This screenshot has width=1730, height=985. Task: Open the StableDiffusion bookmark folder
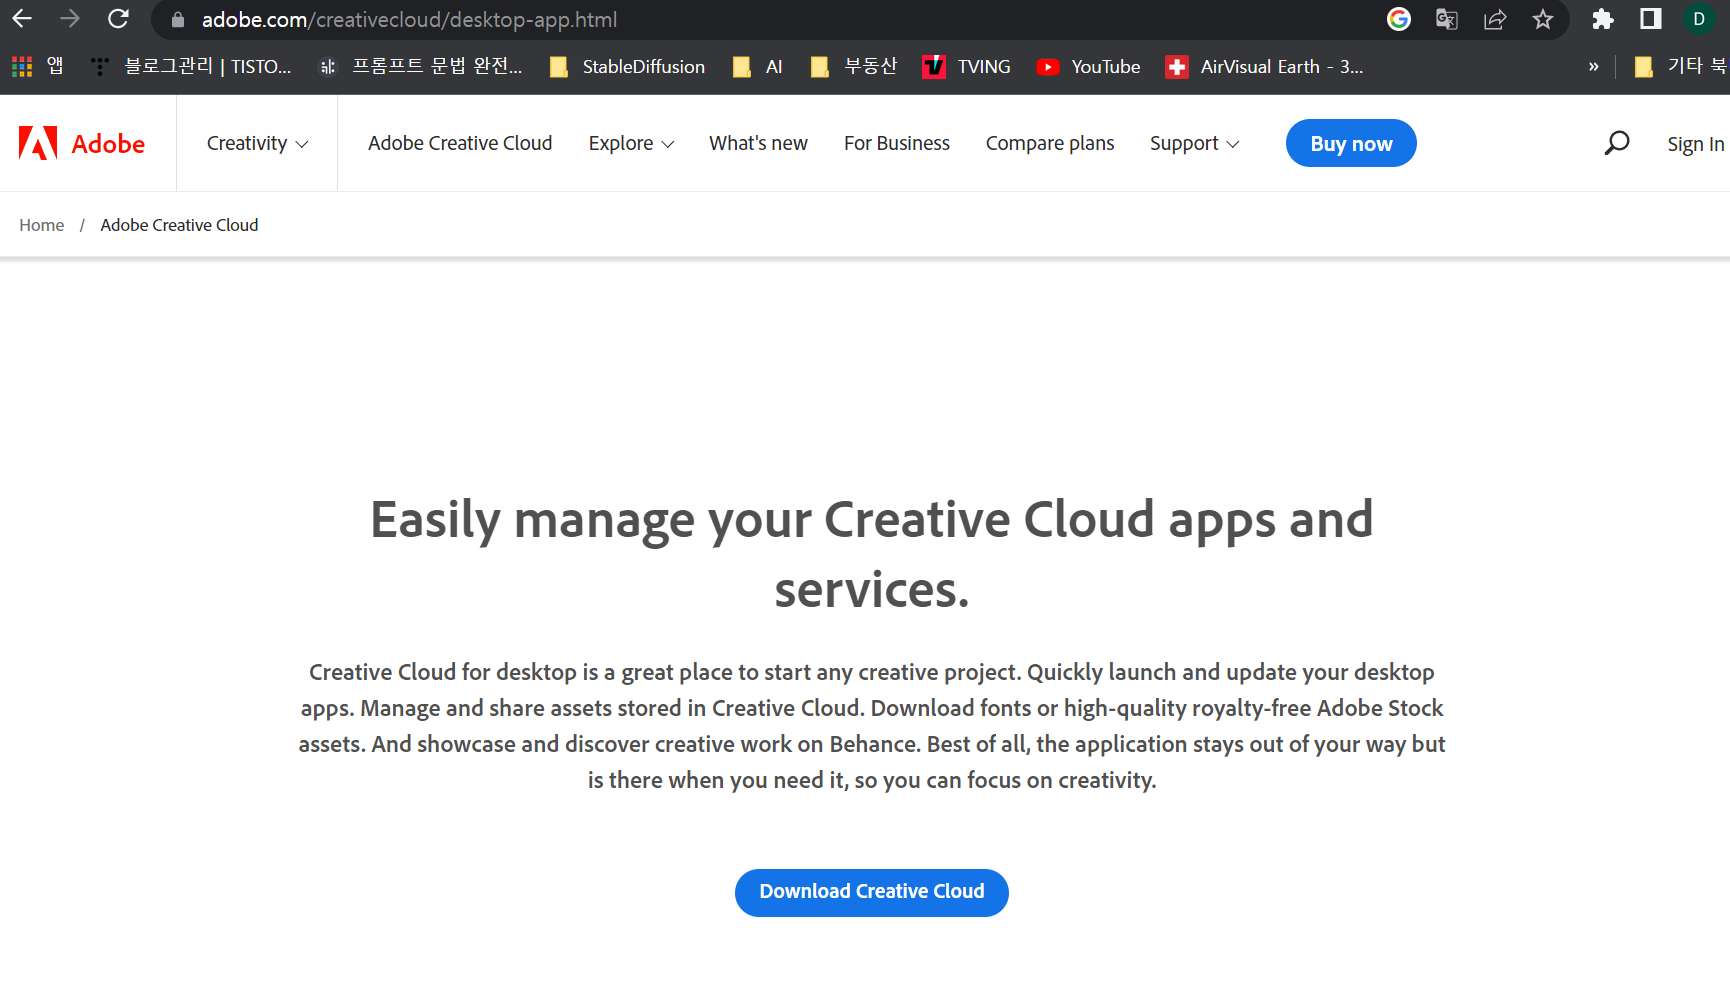pyautogui.click(x=627, y=66)
